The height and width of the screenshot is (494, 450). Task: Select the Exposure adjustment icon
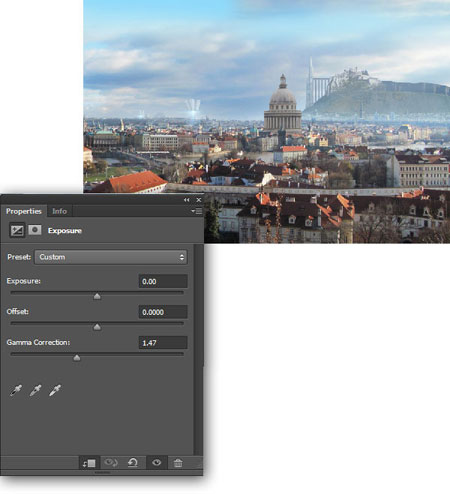(17, 230)
